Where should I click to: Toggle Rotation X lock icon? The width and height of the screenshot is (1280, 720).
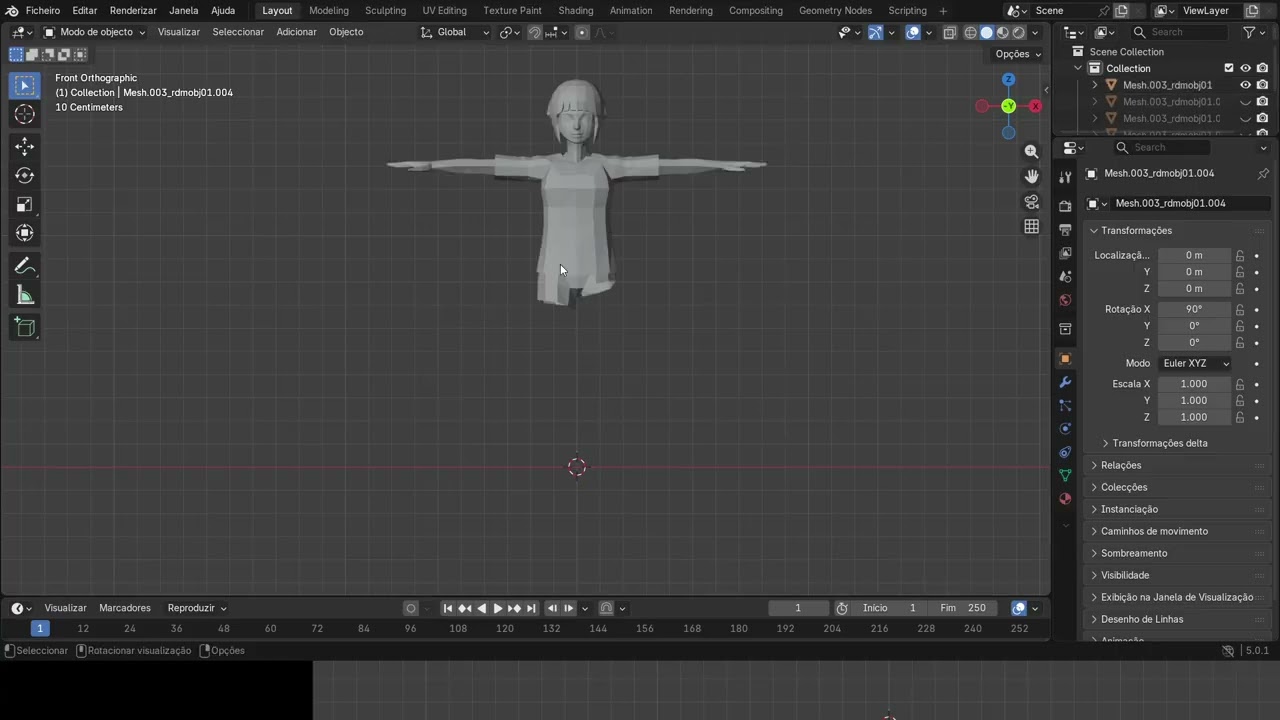[x=1240, y=309]
